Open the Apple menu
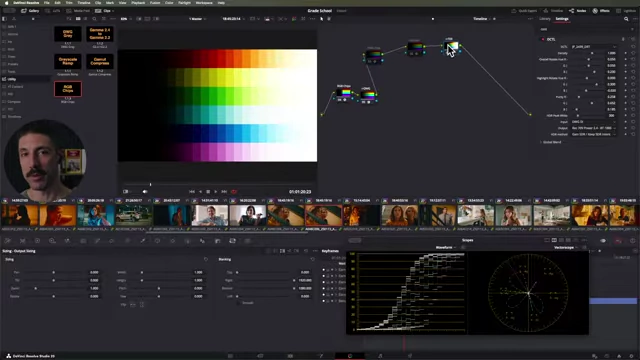 pyautogui.click(x=7, y=3)
